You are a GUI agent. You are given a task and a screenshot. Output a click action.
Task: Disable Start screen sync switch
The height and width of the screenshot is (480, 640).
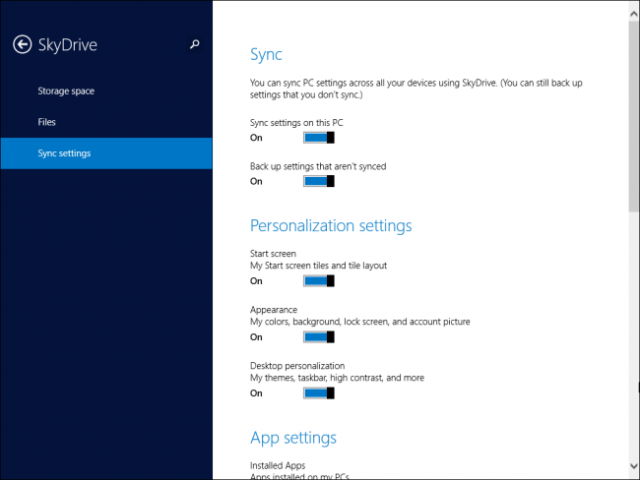(318, 281)
